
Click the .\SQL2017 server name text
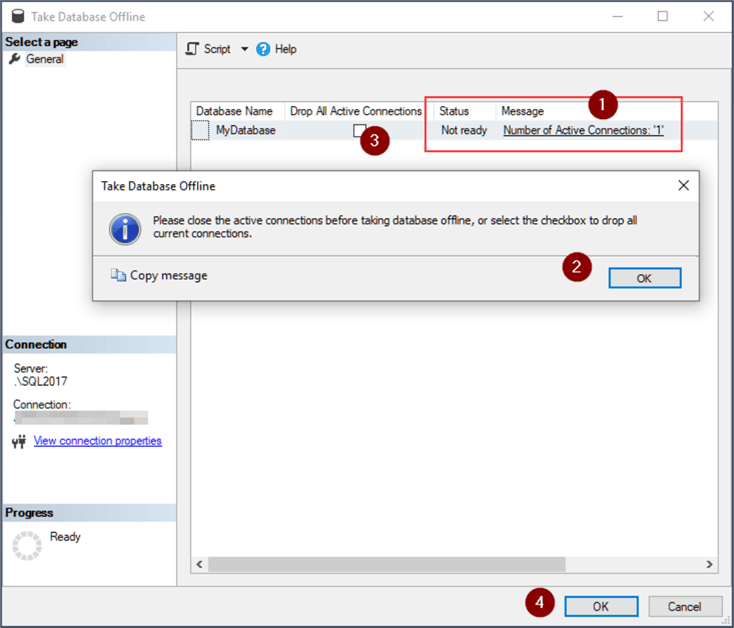pos(41,381)
